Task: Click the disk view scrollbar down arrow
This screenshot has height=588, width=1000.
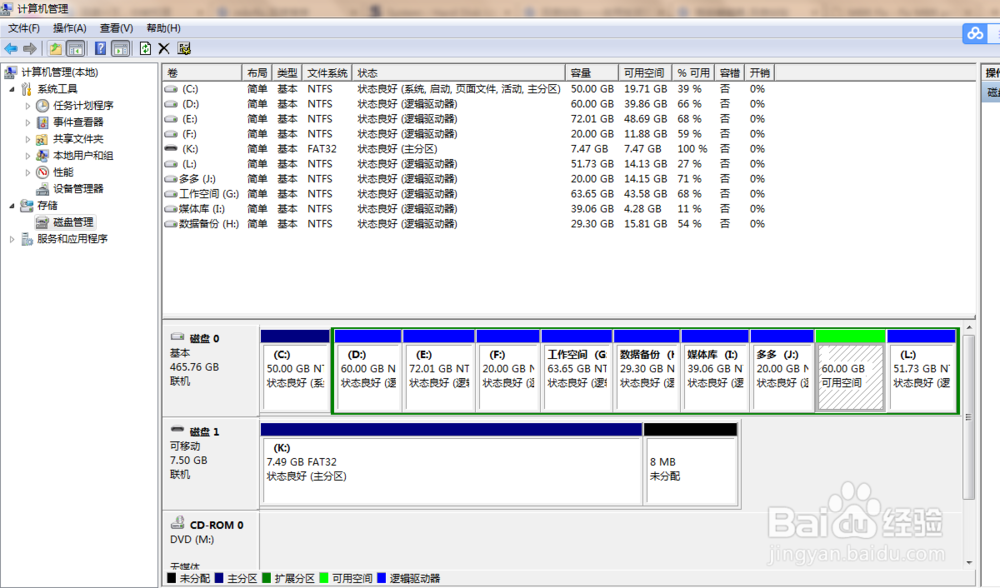Action: coord(969,562)
